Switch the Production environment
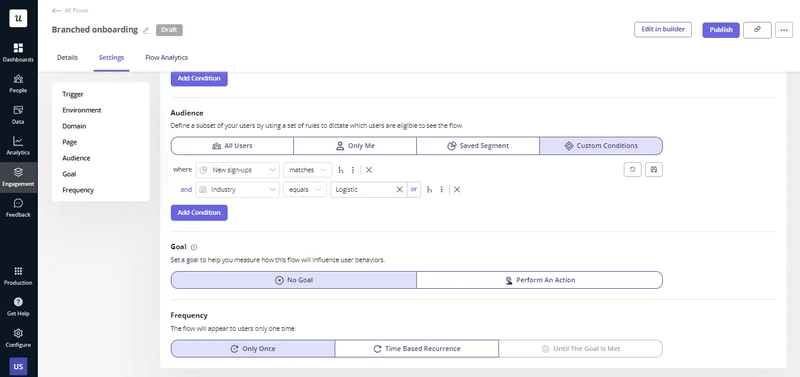 (18, 276)
